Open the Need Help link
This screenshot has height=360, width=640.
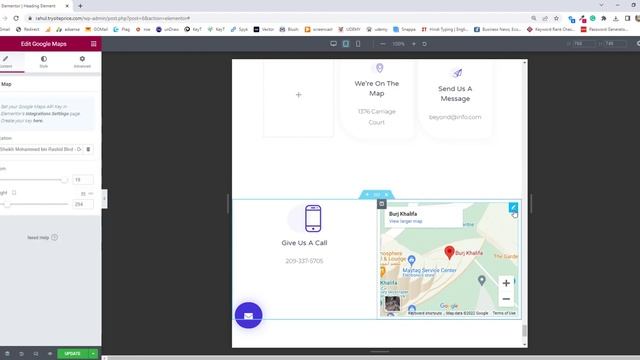[42, 238]
